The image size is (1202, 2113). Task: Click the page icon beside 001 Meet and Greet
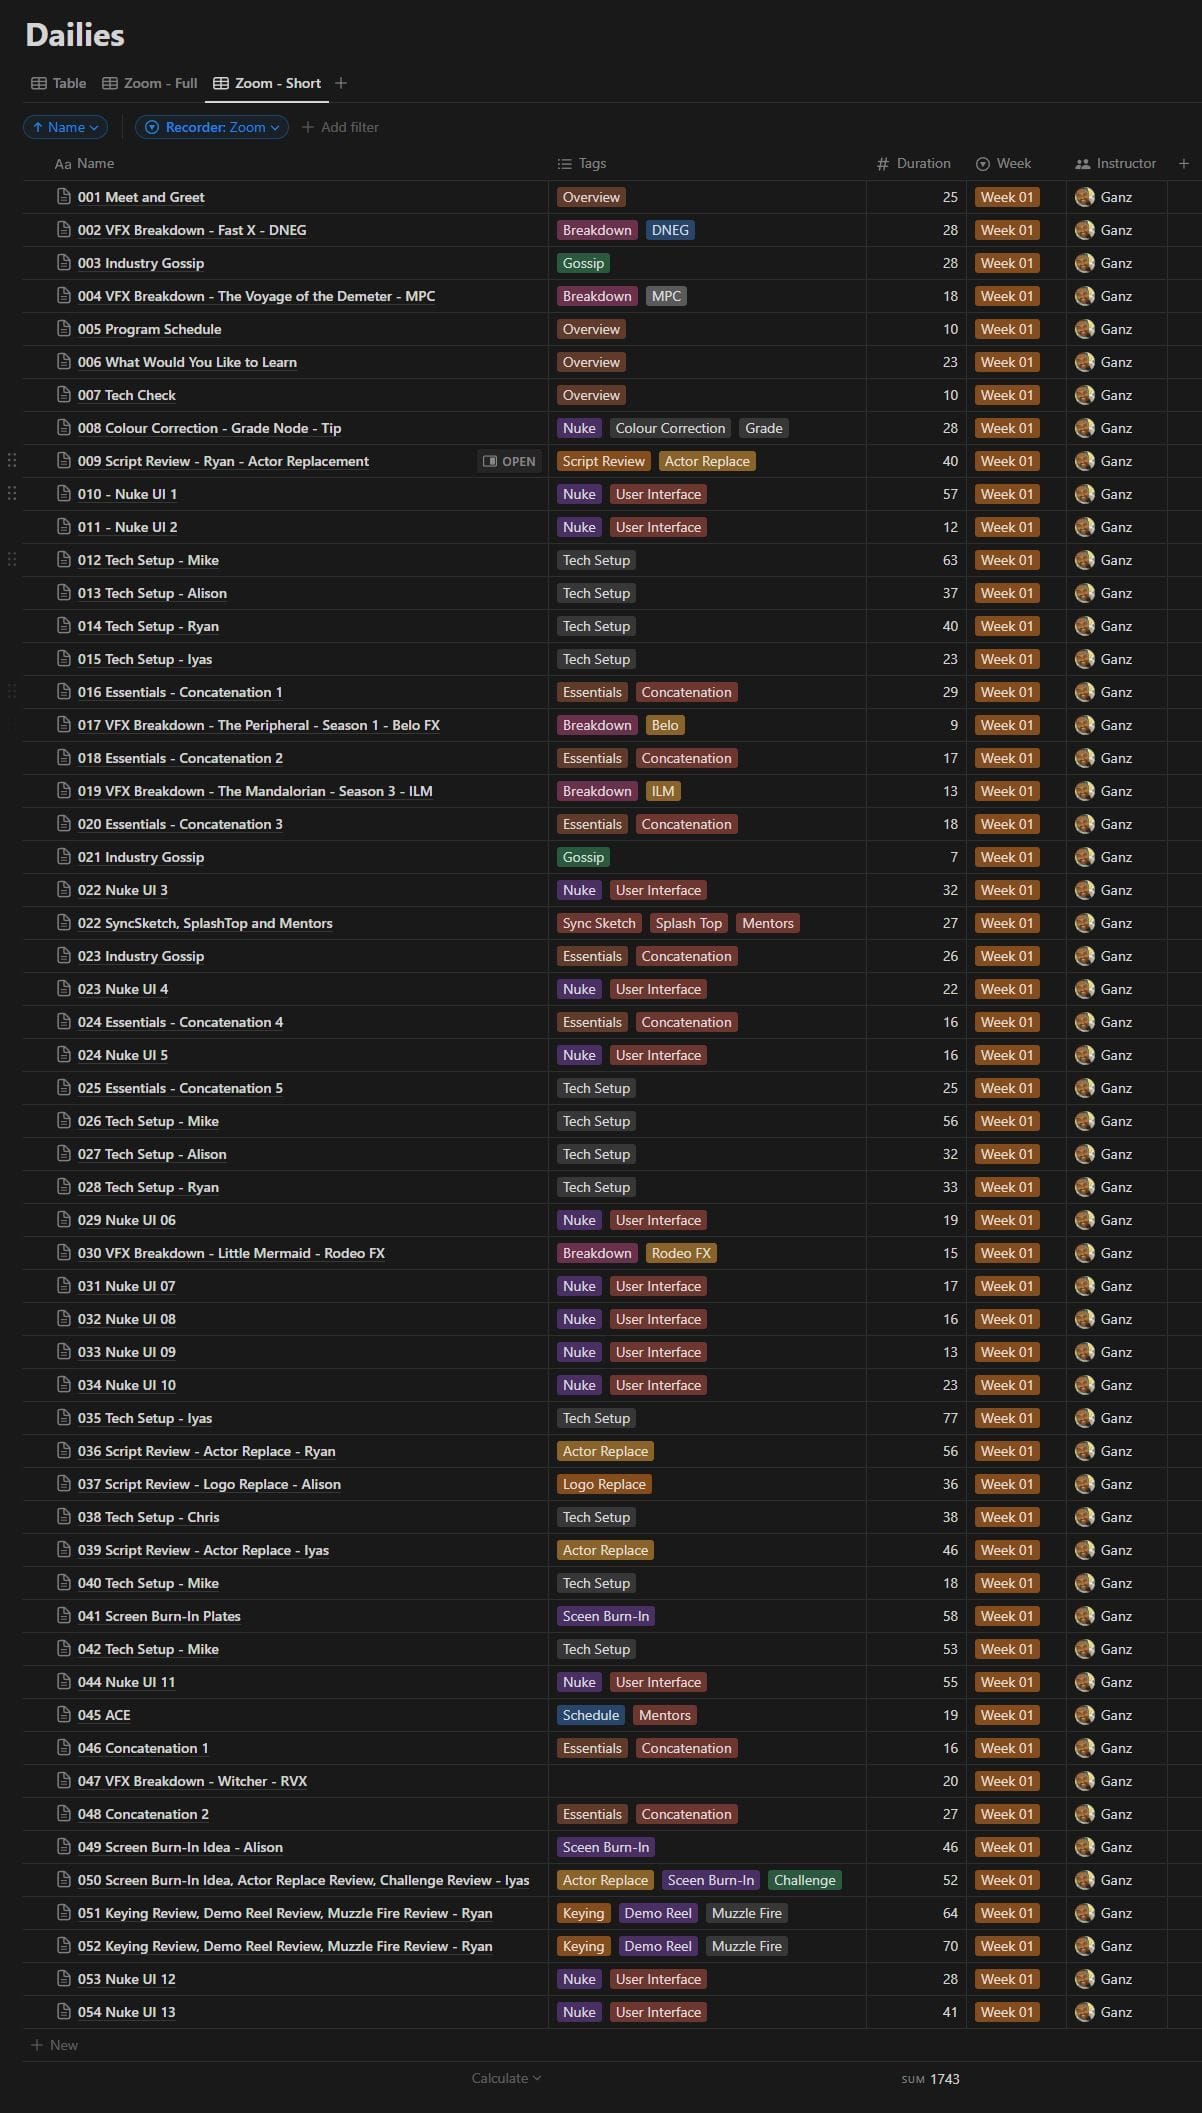[64, 197]
